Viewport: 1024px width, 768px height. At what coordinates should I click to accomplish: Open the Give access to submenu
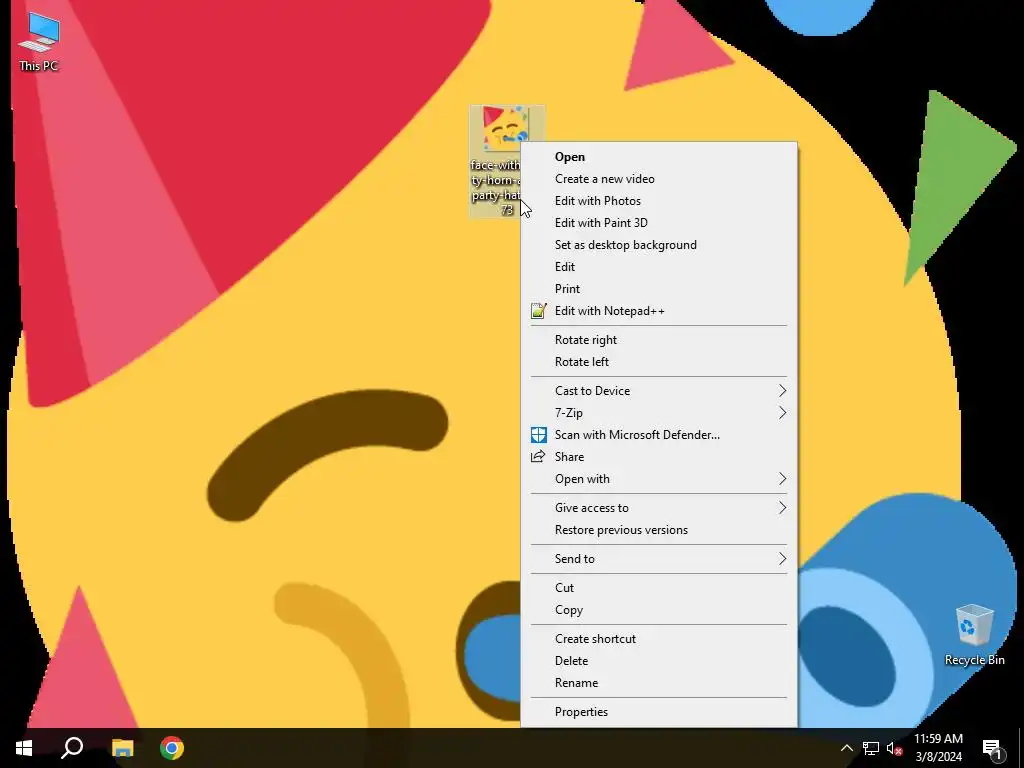point(659,508)
